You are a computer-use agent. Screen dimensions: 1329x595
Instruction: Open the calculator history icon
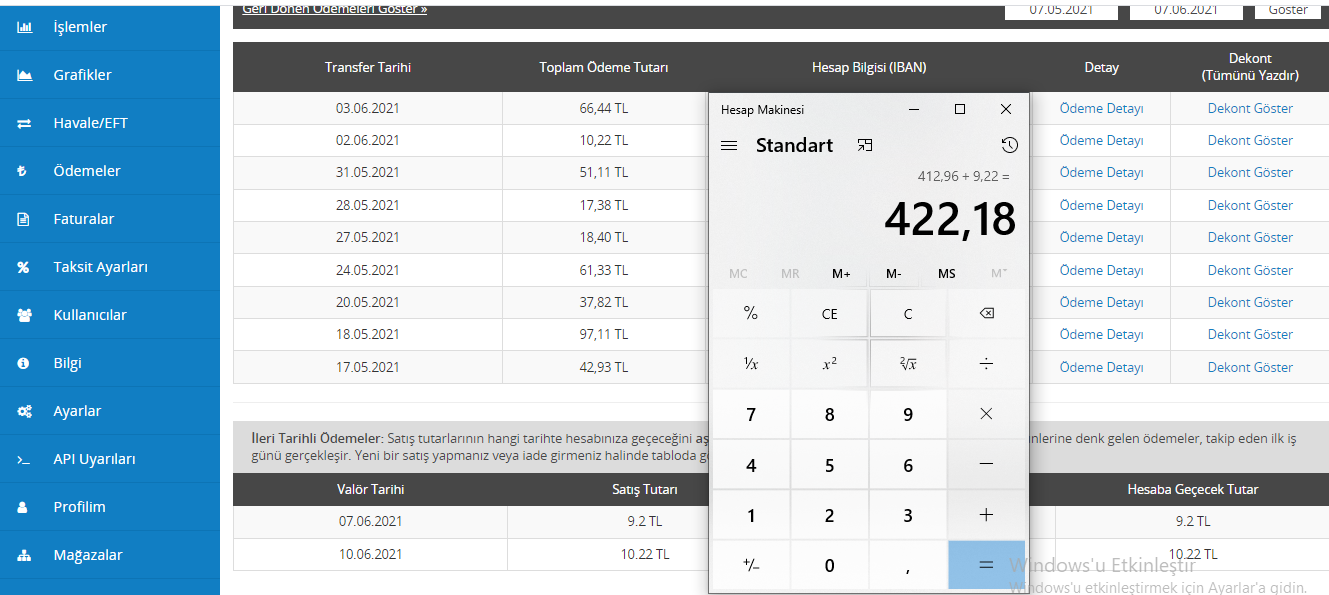point(1009,146)
